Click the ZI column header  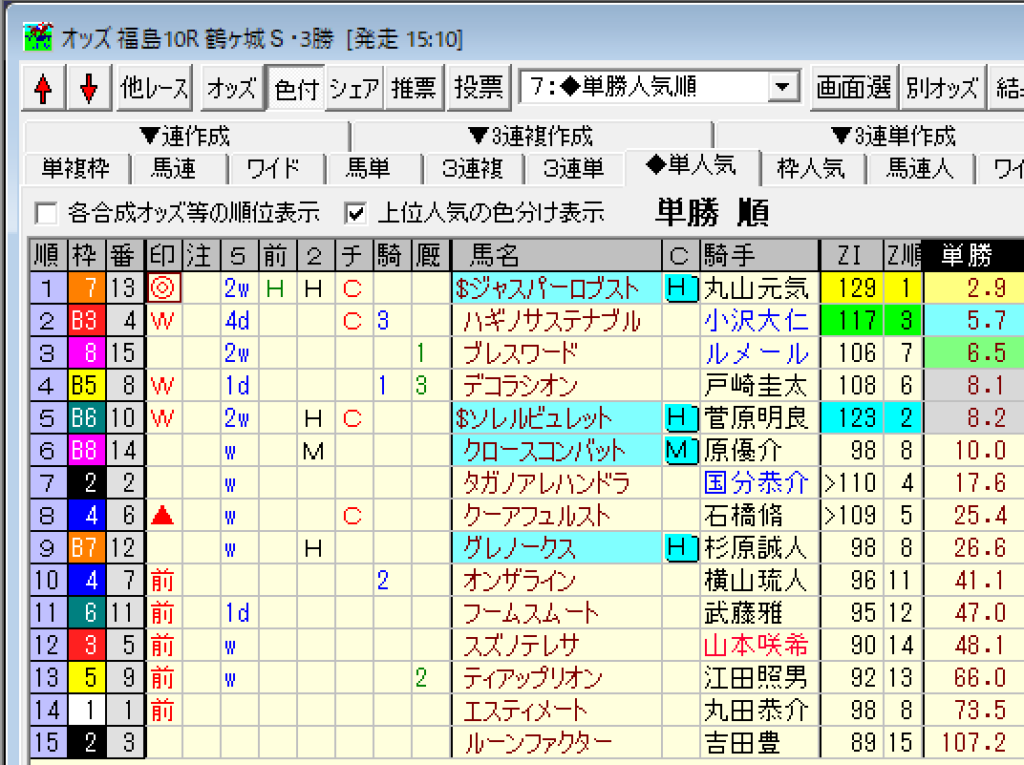pyautogui.click(x=851, y=255)
